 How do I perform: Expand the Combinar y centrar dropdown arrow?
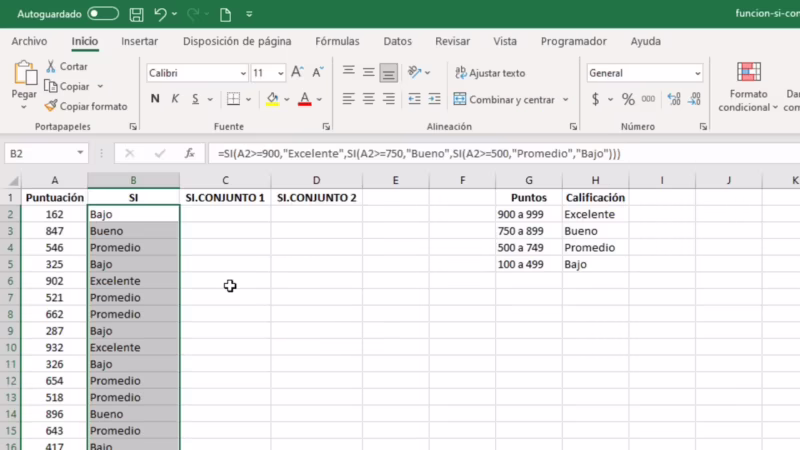point(566,100)
